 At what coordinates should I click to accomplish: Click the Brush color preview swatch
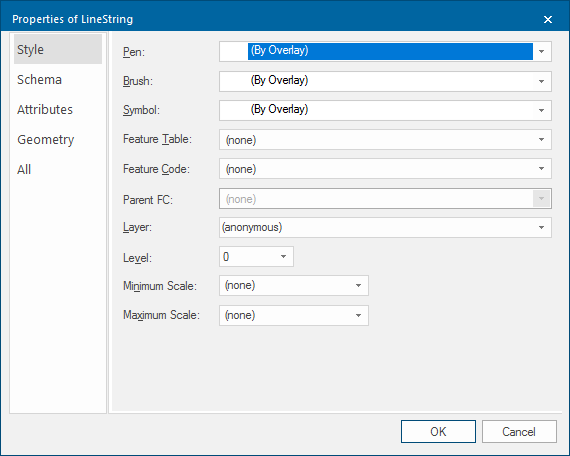[234, 81]
